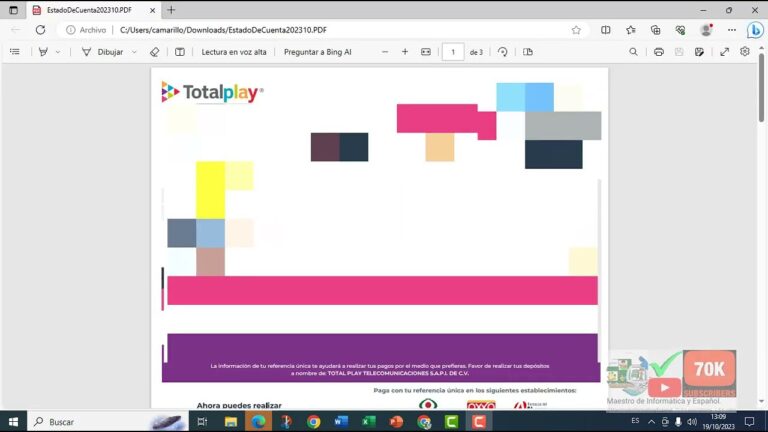Image resolution: width=768 pixels, height=432 pixels.
Task: Open browser essentials heart icon
Action: (x=680, y=30)
